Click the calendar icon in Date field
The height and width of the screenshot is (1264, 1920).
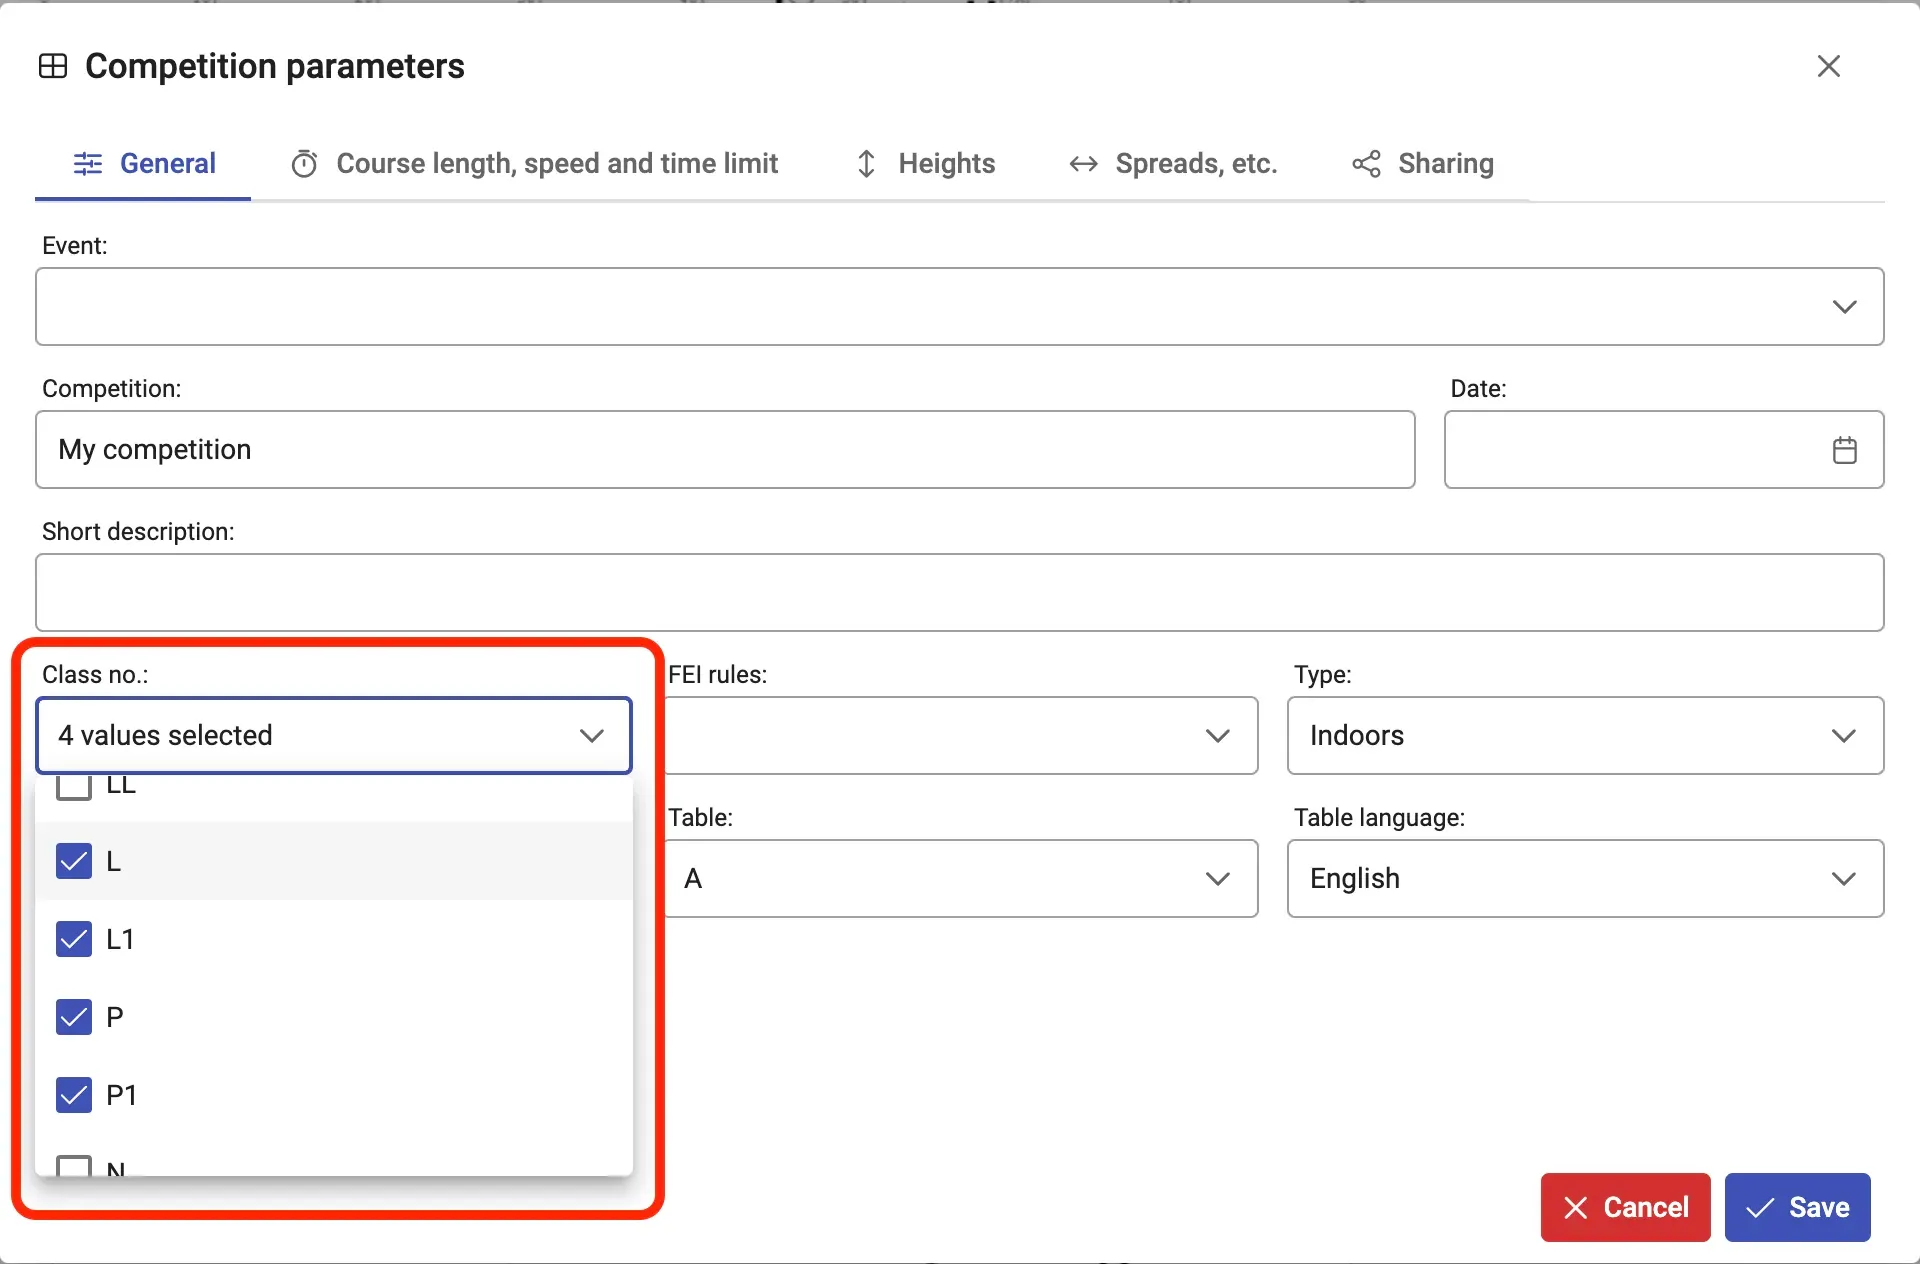pyautogui.click(x=1844, y=450)
